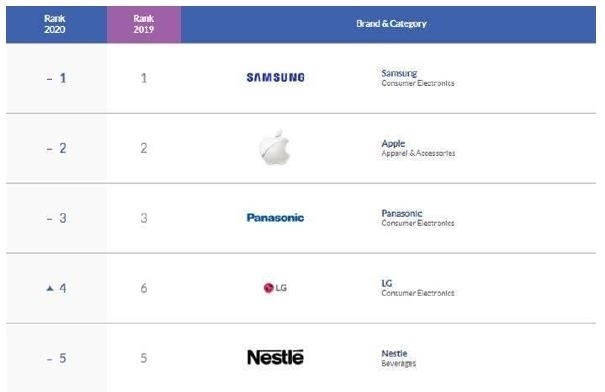
Task: Click Apple's Apparel & Accessories category text
Action: (418, 153)
